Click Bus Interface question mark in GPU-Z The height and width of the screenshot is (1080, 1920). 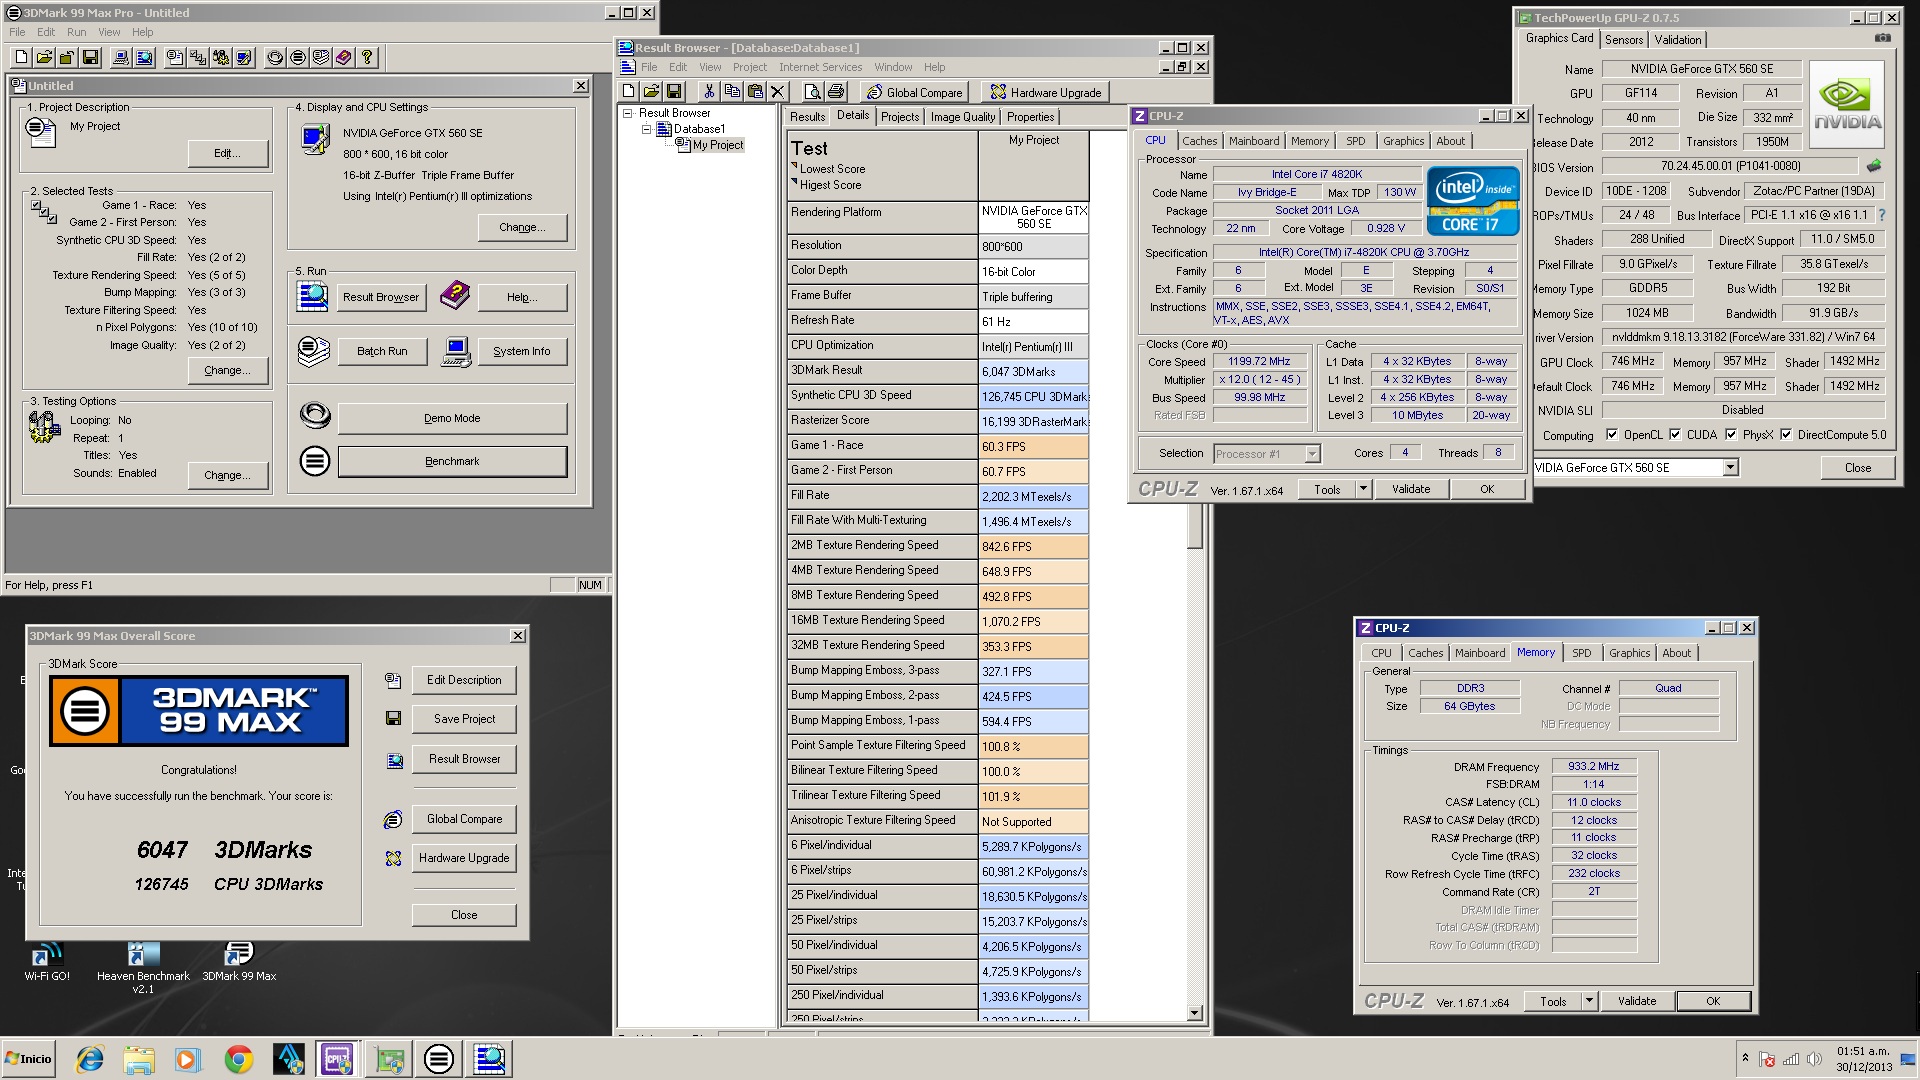pyautogui.click(x=1882, y=215)
